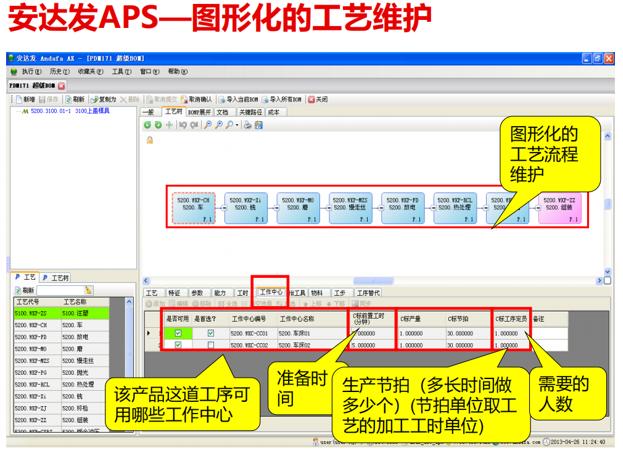Click the save-diagram disk icon

(259, 125)
